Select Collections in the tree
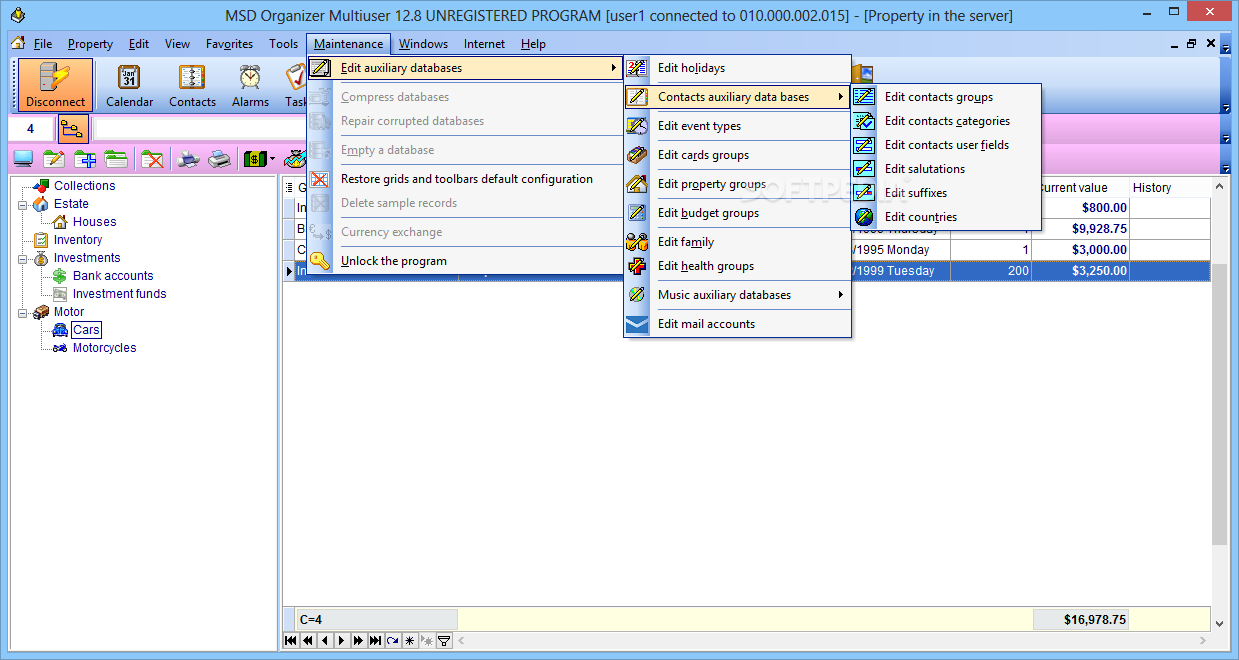 (x=84, y=186)
